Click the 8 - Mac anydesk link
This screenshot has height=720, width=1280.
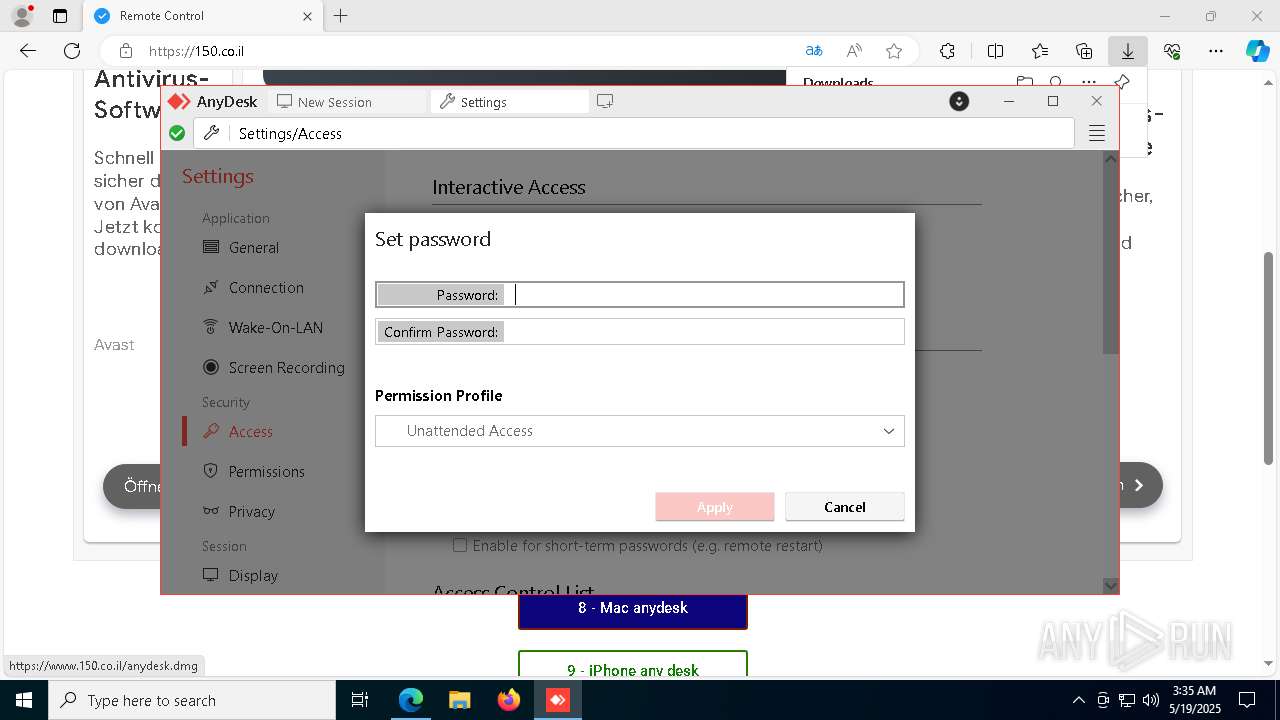point(633,608)
